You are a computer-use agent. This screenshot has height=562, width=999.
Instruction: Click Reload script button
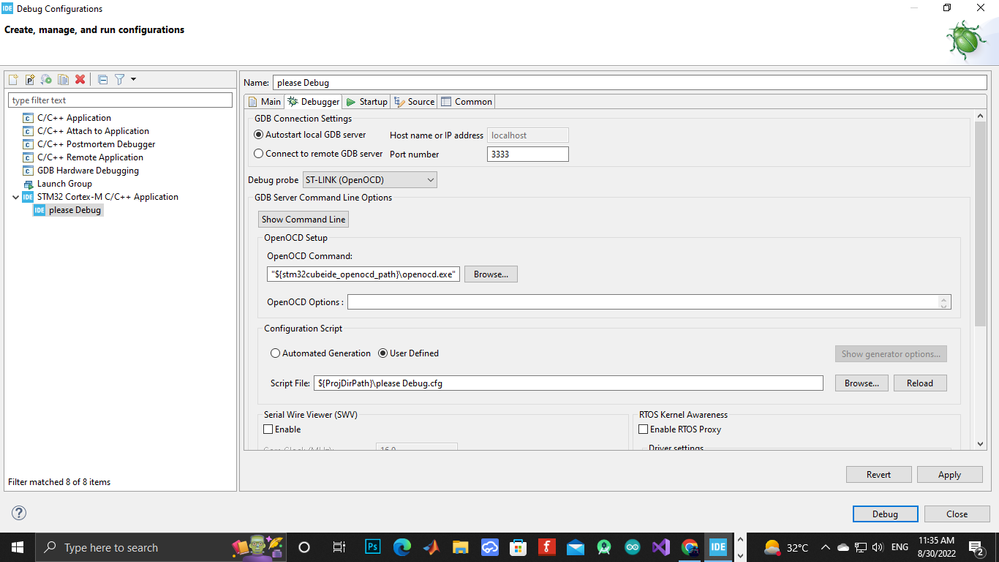coord(919,384)
